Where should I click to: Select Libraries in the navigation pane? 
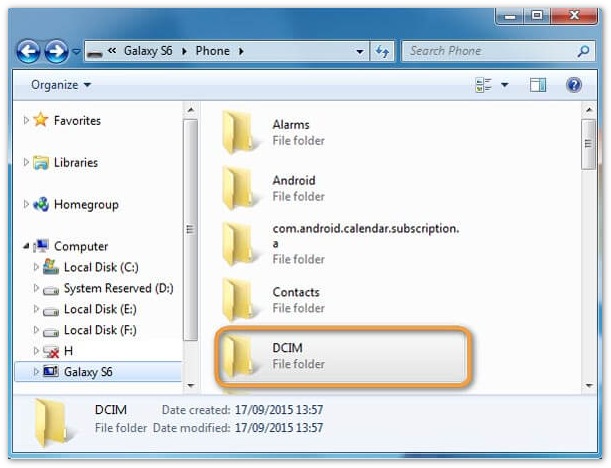(76, 162)
